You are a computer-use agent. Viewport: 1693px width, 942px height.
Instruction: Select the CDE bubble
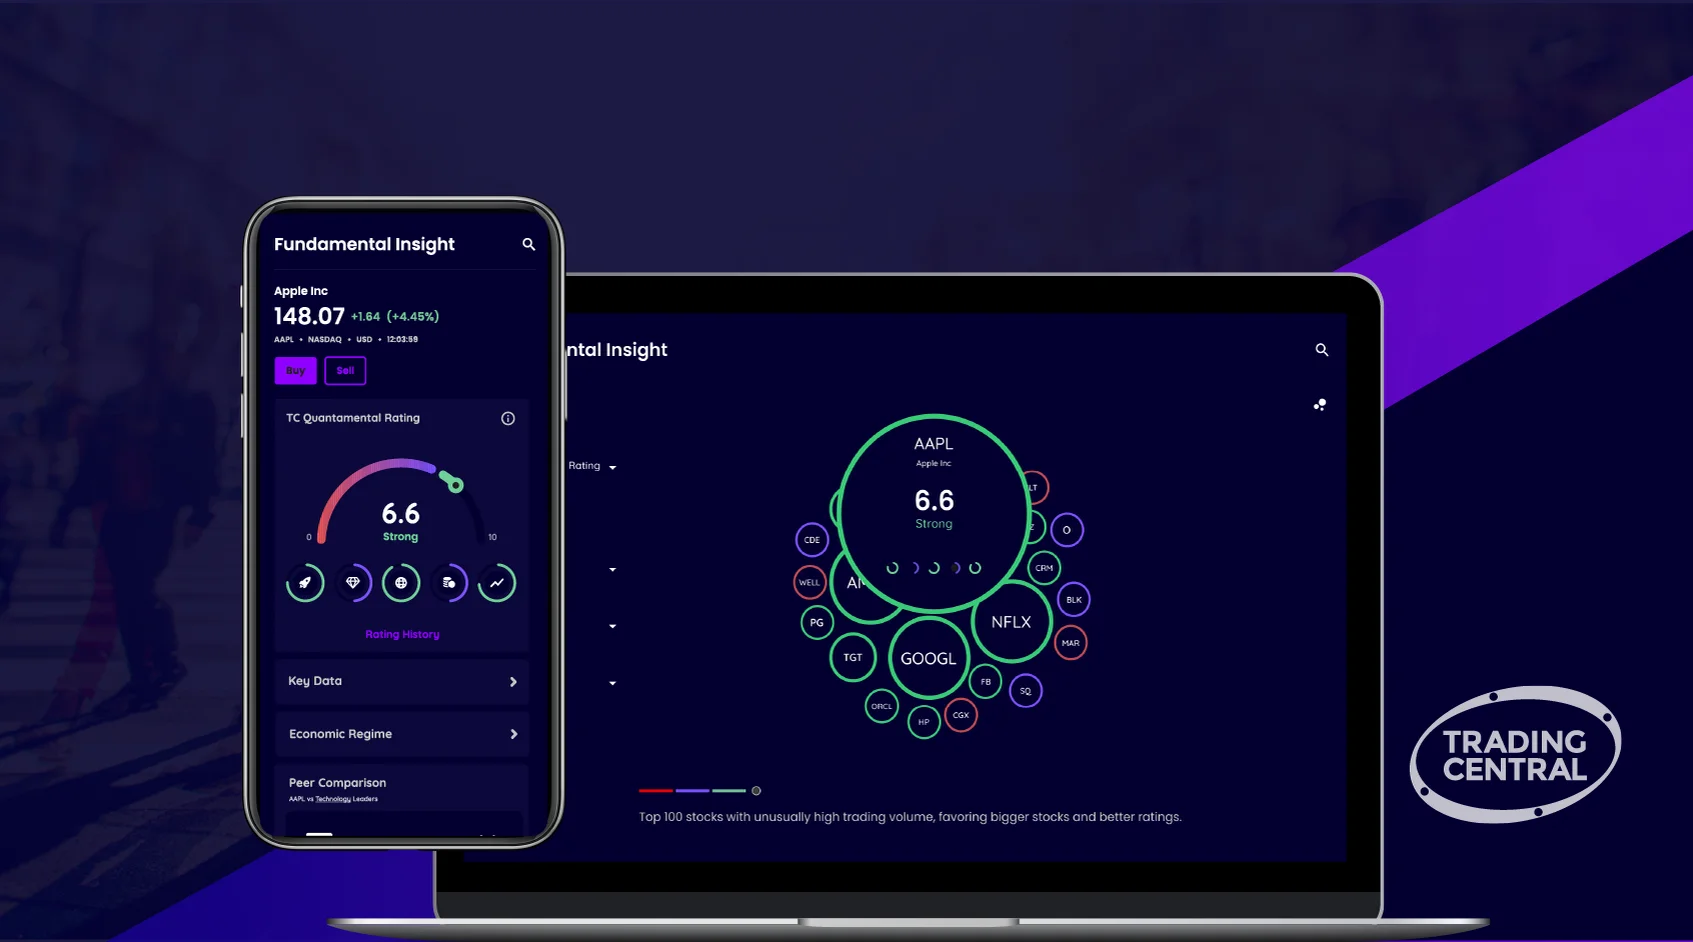click(x=812, y=540)
